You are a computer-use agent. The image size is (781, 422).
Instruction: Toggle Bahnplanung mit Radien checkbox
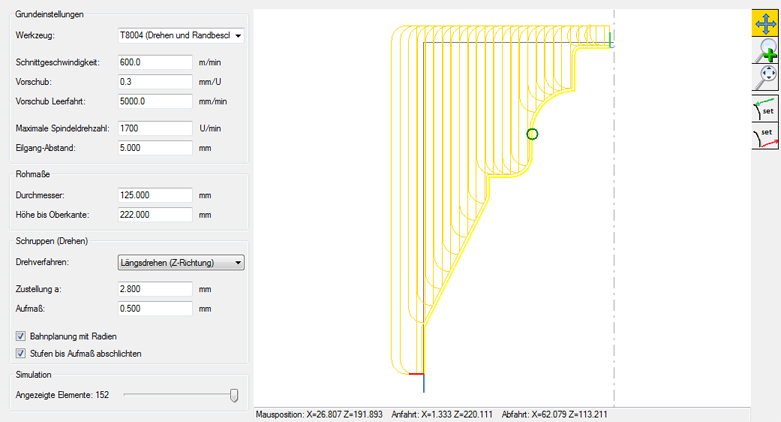point(21,336)
